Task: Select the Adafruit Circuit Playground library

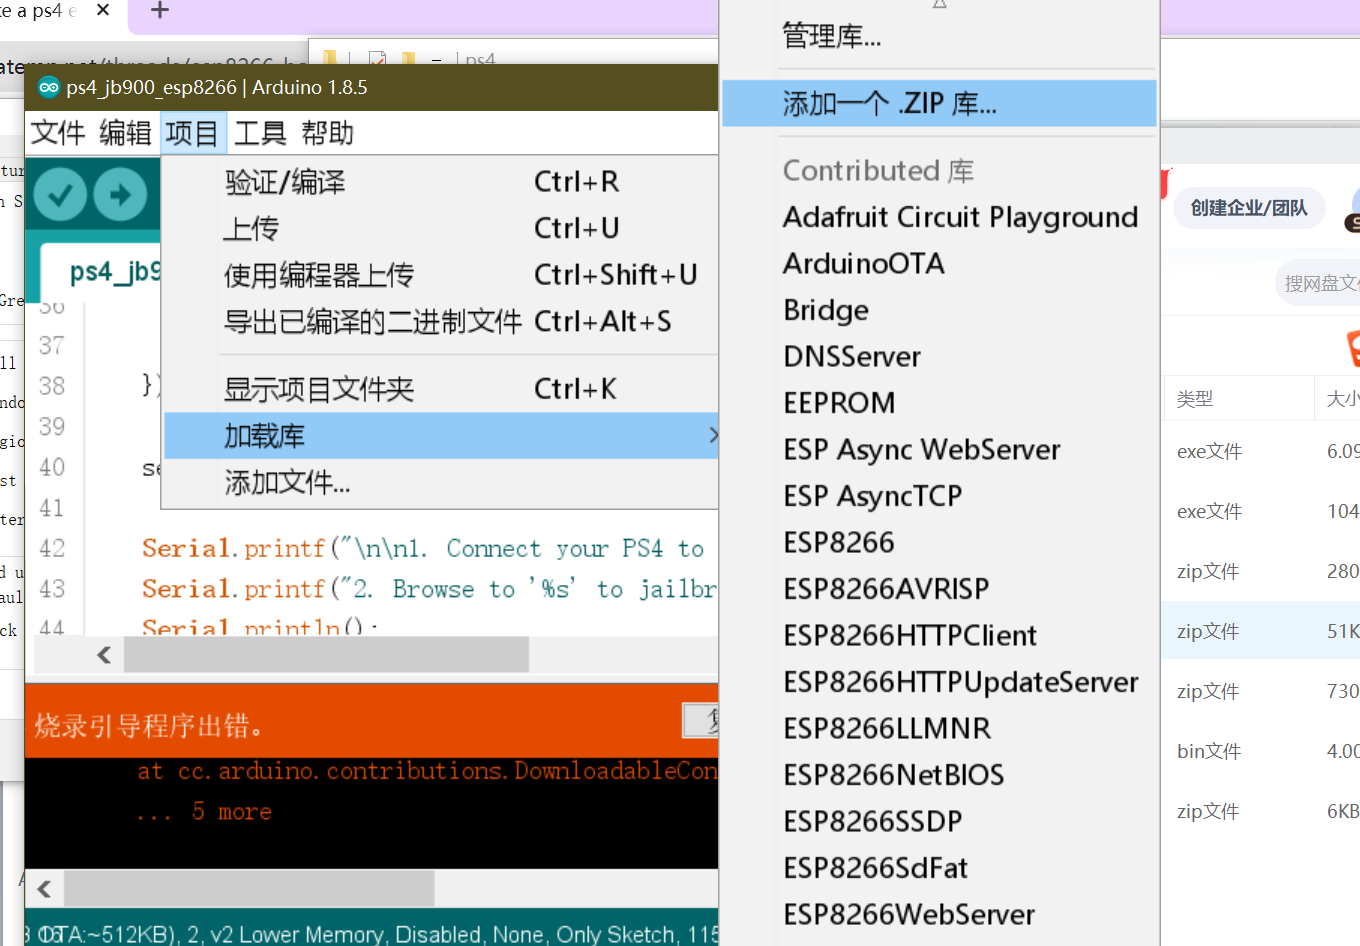Action: [x=939, y=217]
